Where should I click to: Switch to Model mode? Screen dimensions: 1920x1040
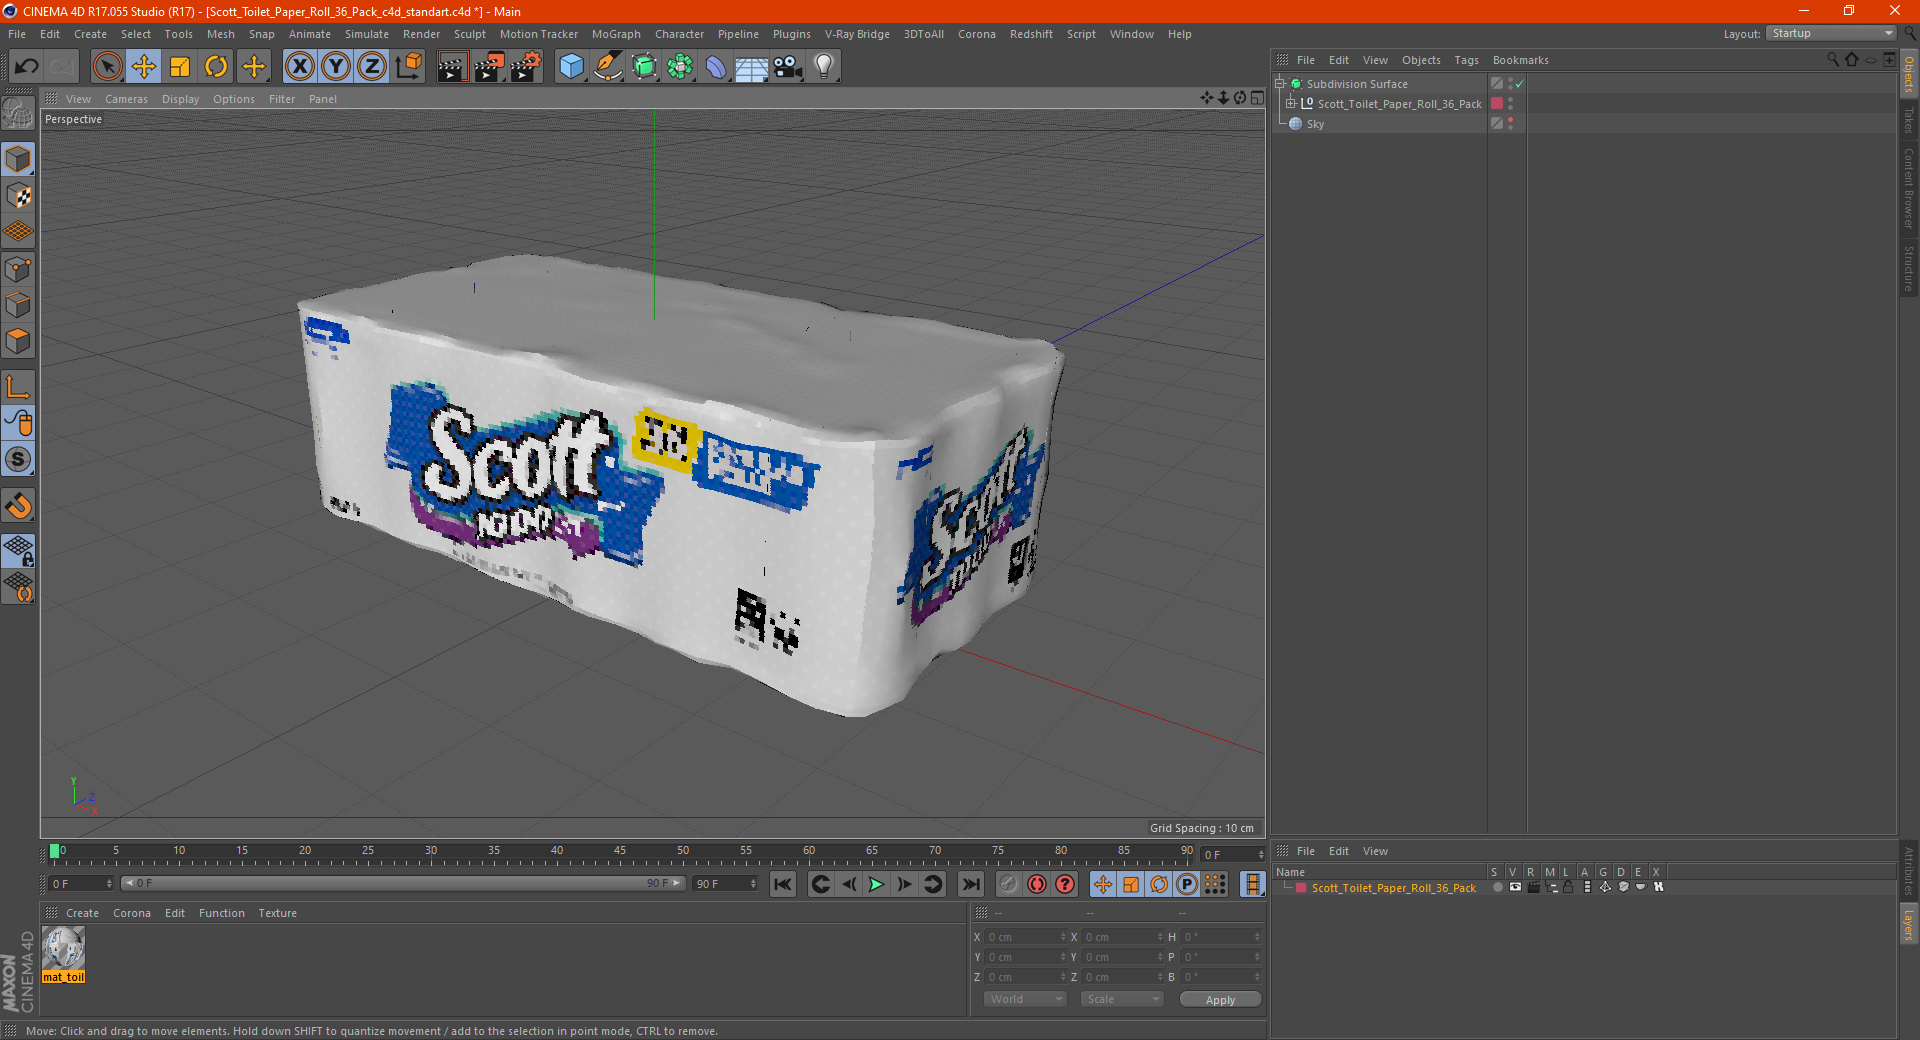(x=18, y=159)
